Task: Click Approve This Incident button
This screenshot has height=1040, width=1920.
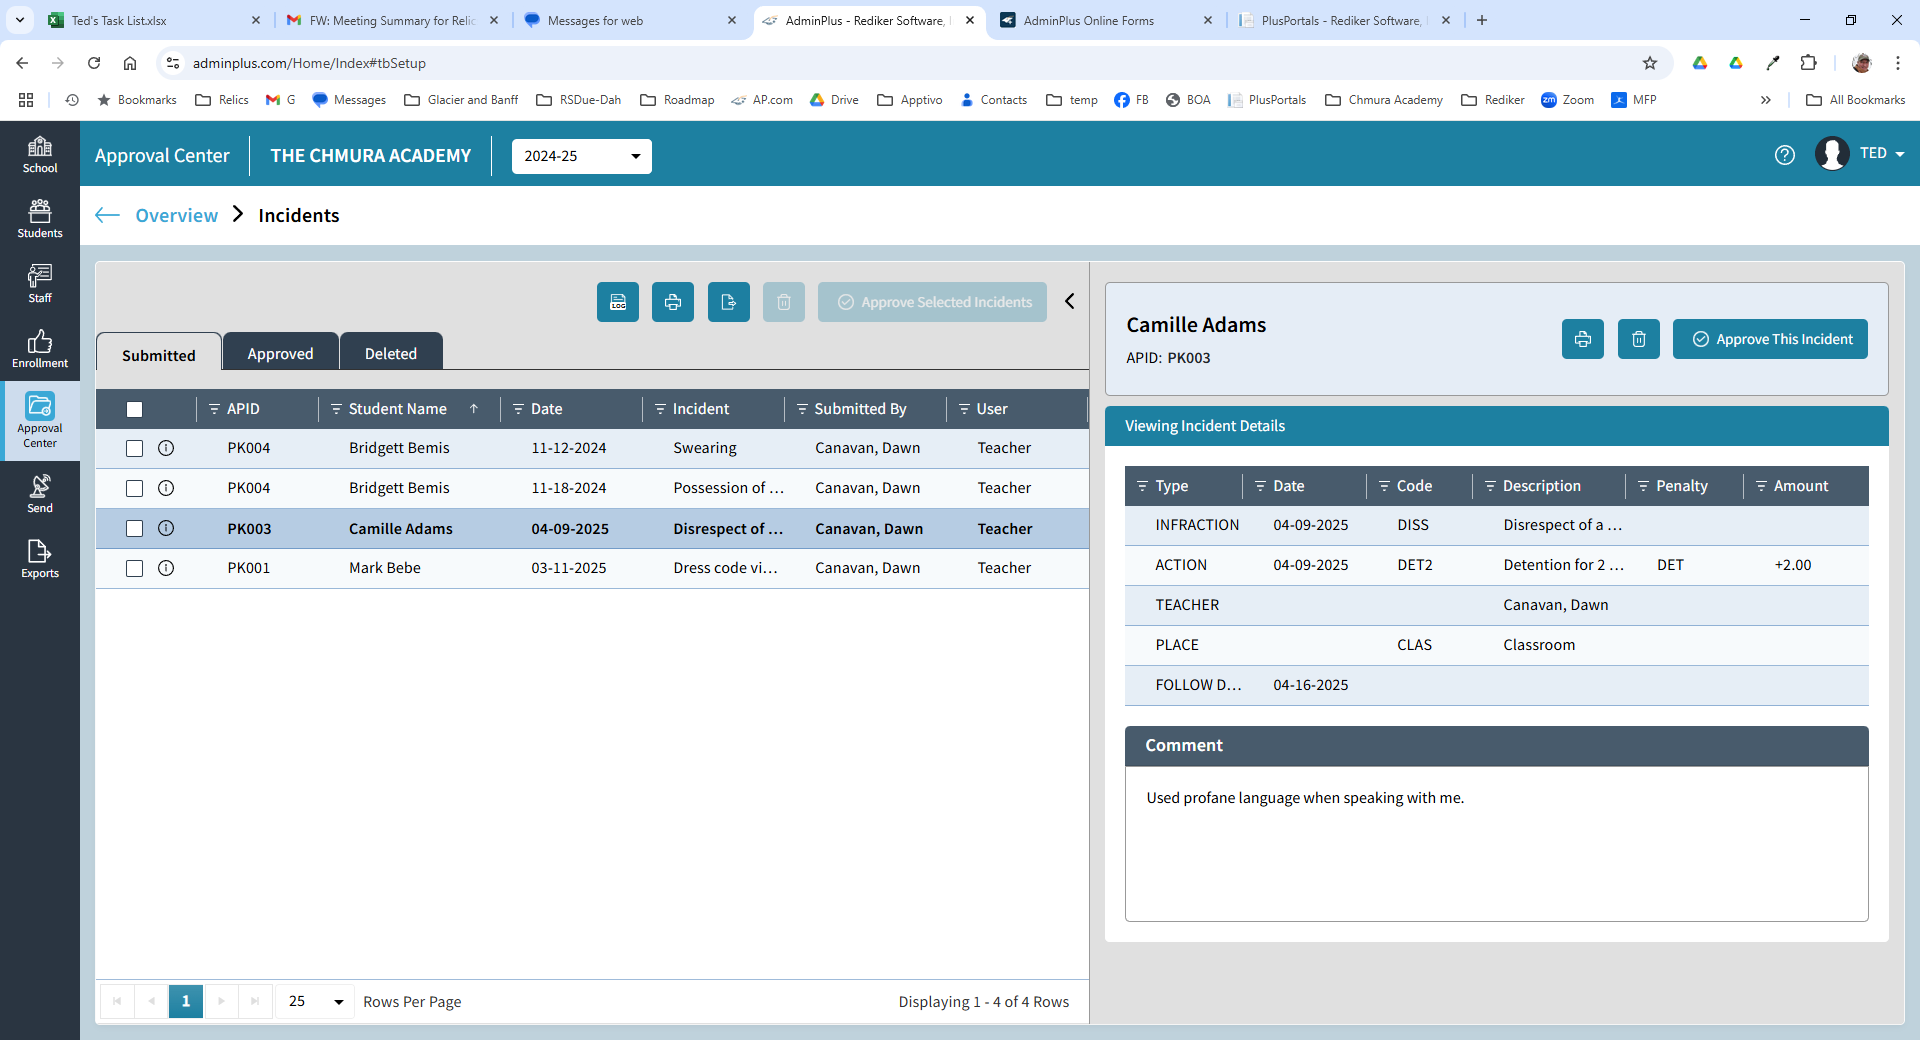Action: [x=1770, y=339]
